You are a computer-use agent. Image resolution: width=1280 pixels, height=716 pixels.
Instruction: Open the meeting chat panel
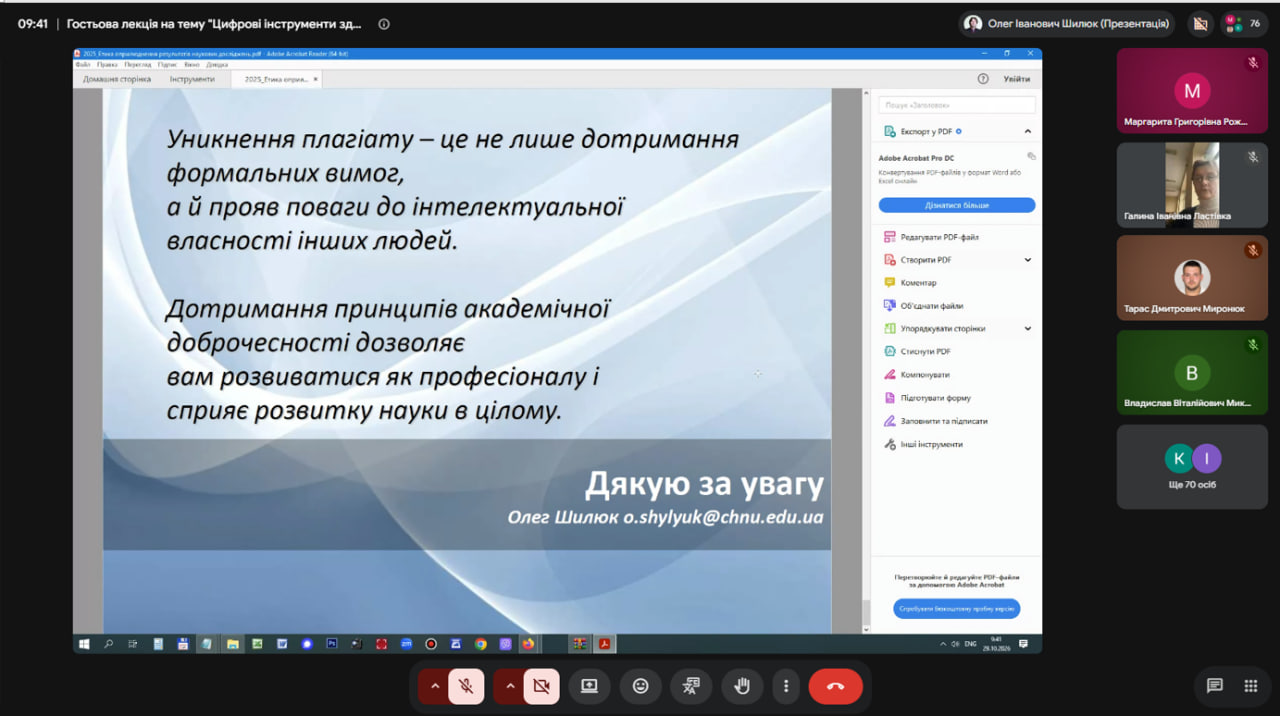point(1215,686)
